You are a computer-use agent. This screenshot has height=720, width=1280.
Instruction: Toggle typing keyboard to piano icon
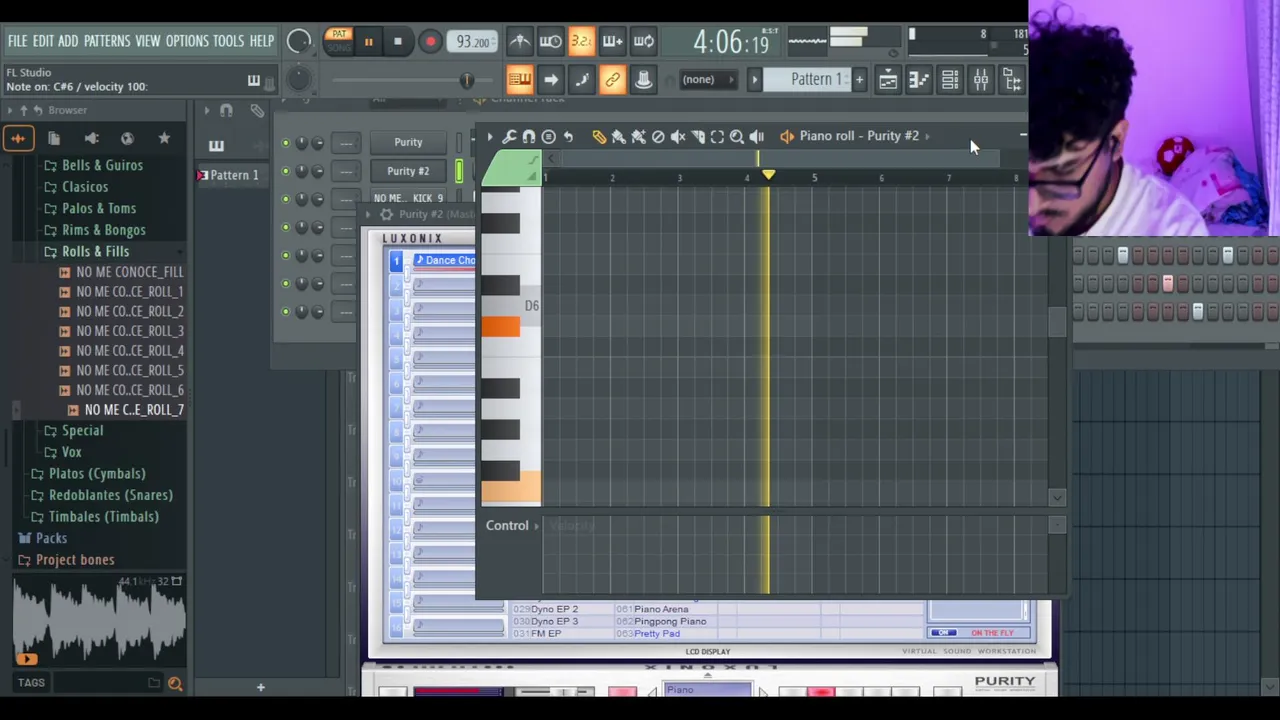point(519,80)
